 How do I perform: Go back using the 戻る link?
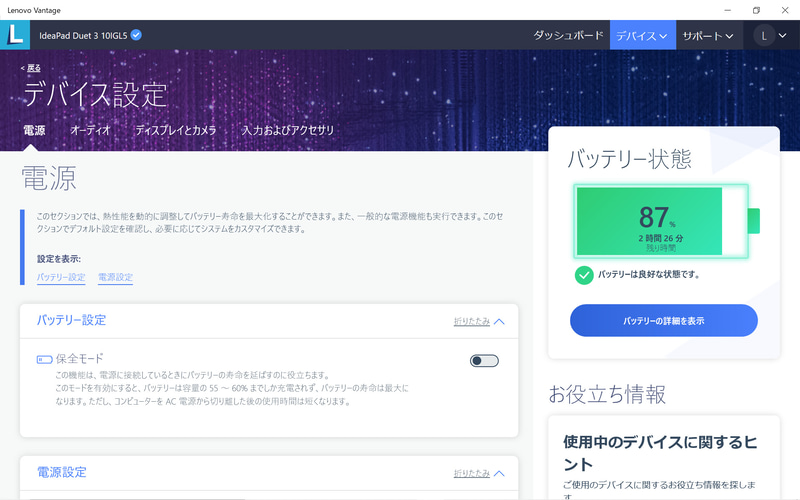coord(34,67)
